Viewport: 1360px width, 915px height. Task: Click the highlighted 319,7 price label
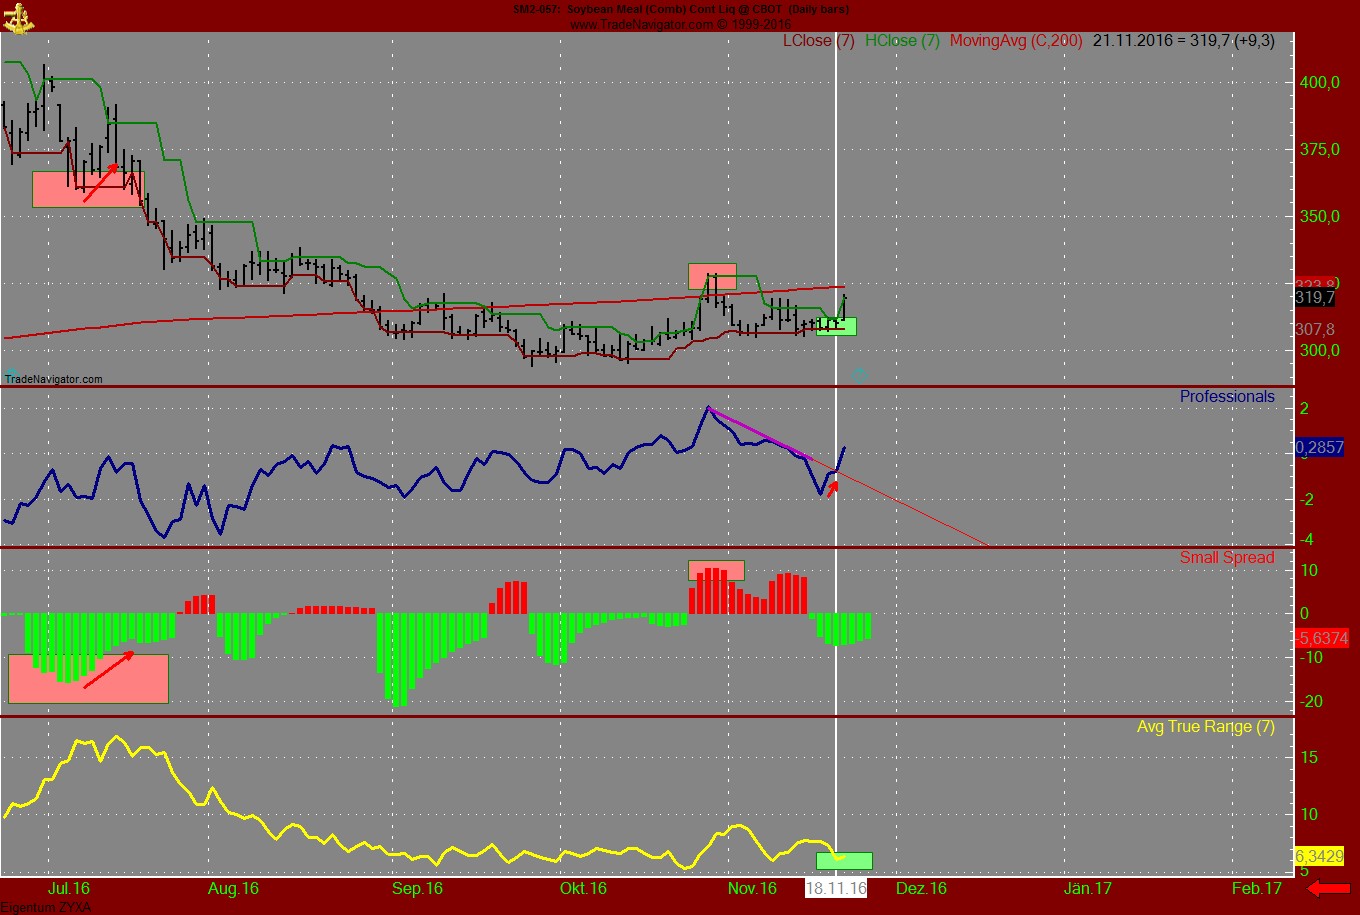pos(1316,297)
